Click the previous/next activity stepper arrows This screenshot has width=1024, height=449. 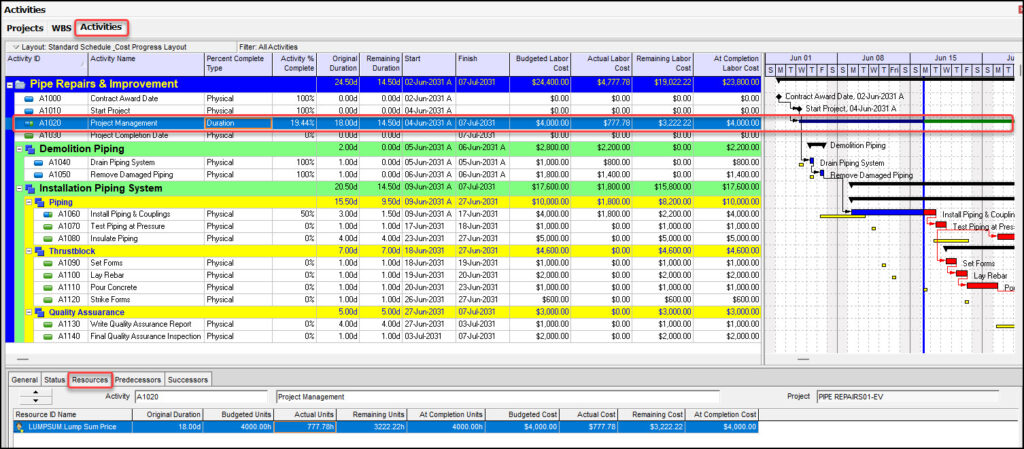[34, 396]
